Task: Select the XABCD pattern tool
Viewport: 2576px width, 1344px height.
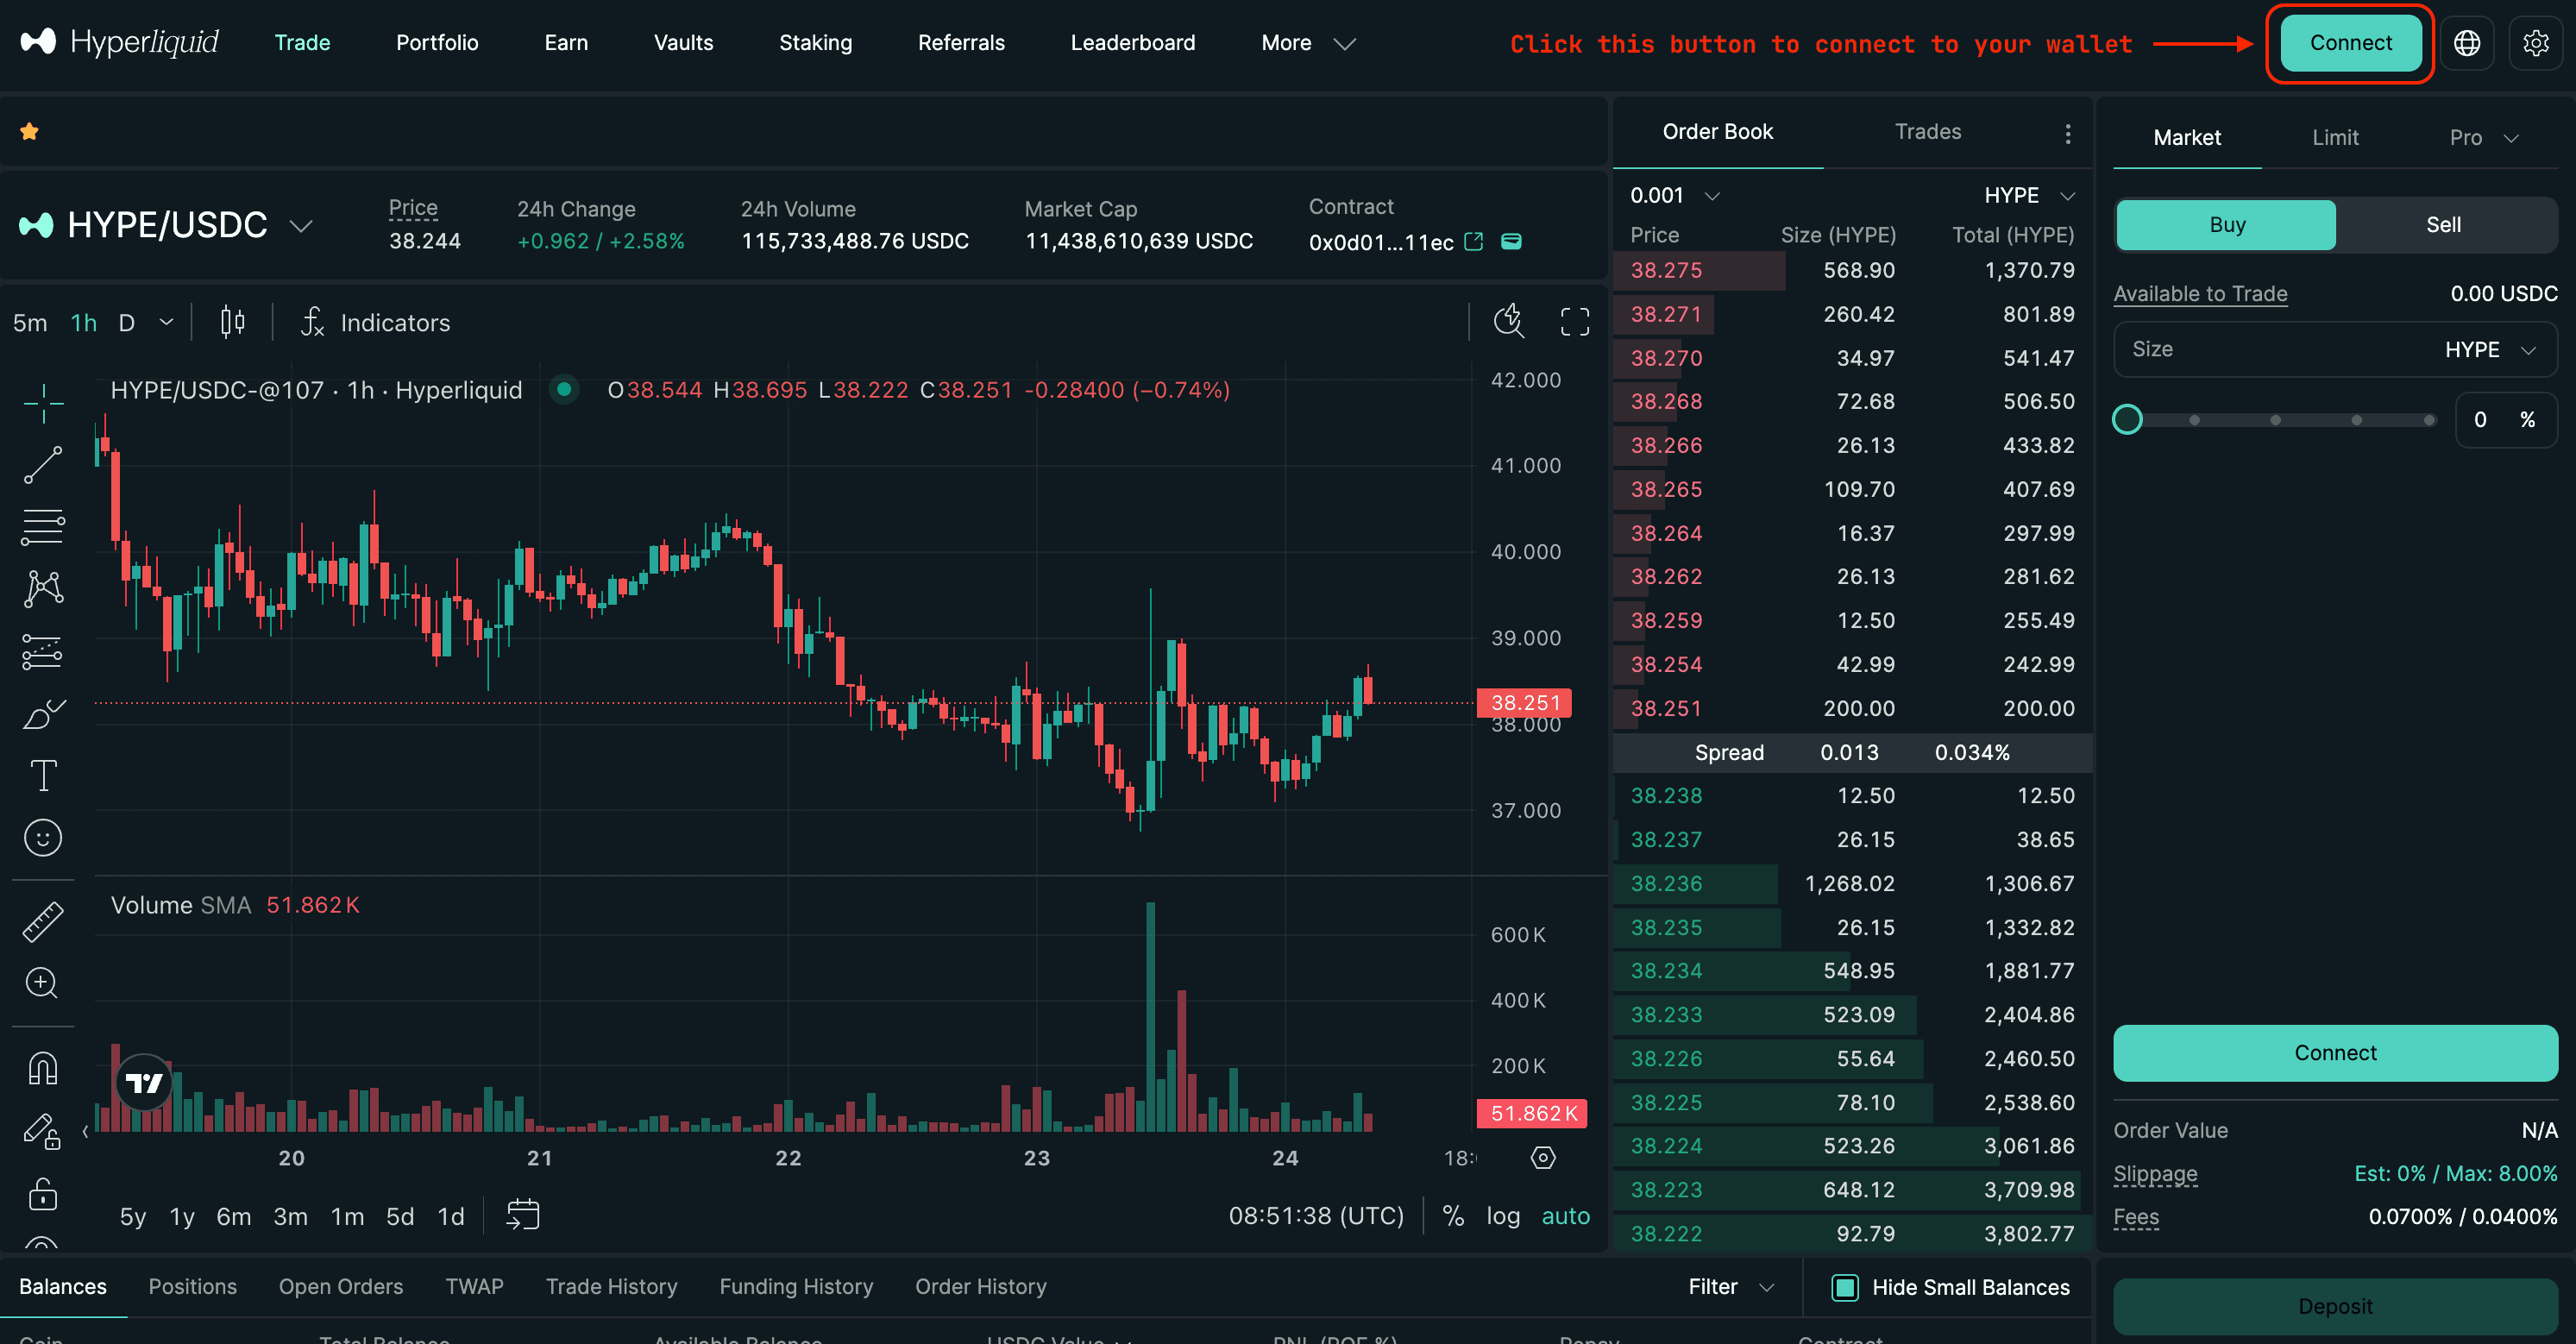Action: (43, 589)
